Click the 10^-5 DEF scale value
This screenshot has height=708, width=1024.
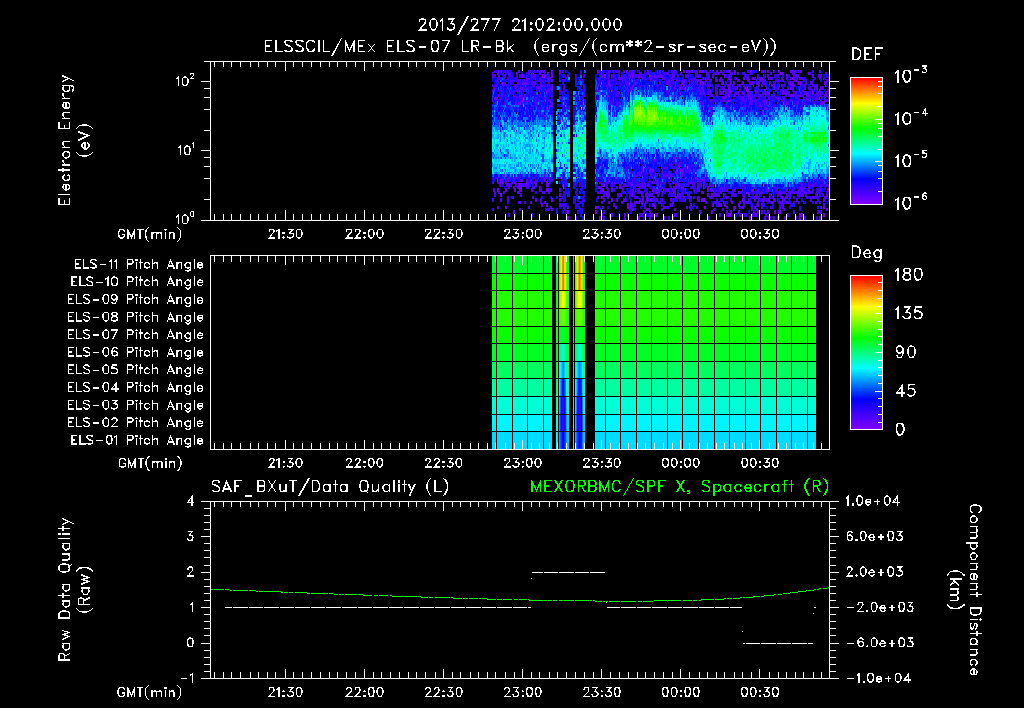click(x=910, y=160)
